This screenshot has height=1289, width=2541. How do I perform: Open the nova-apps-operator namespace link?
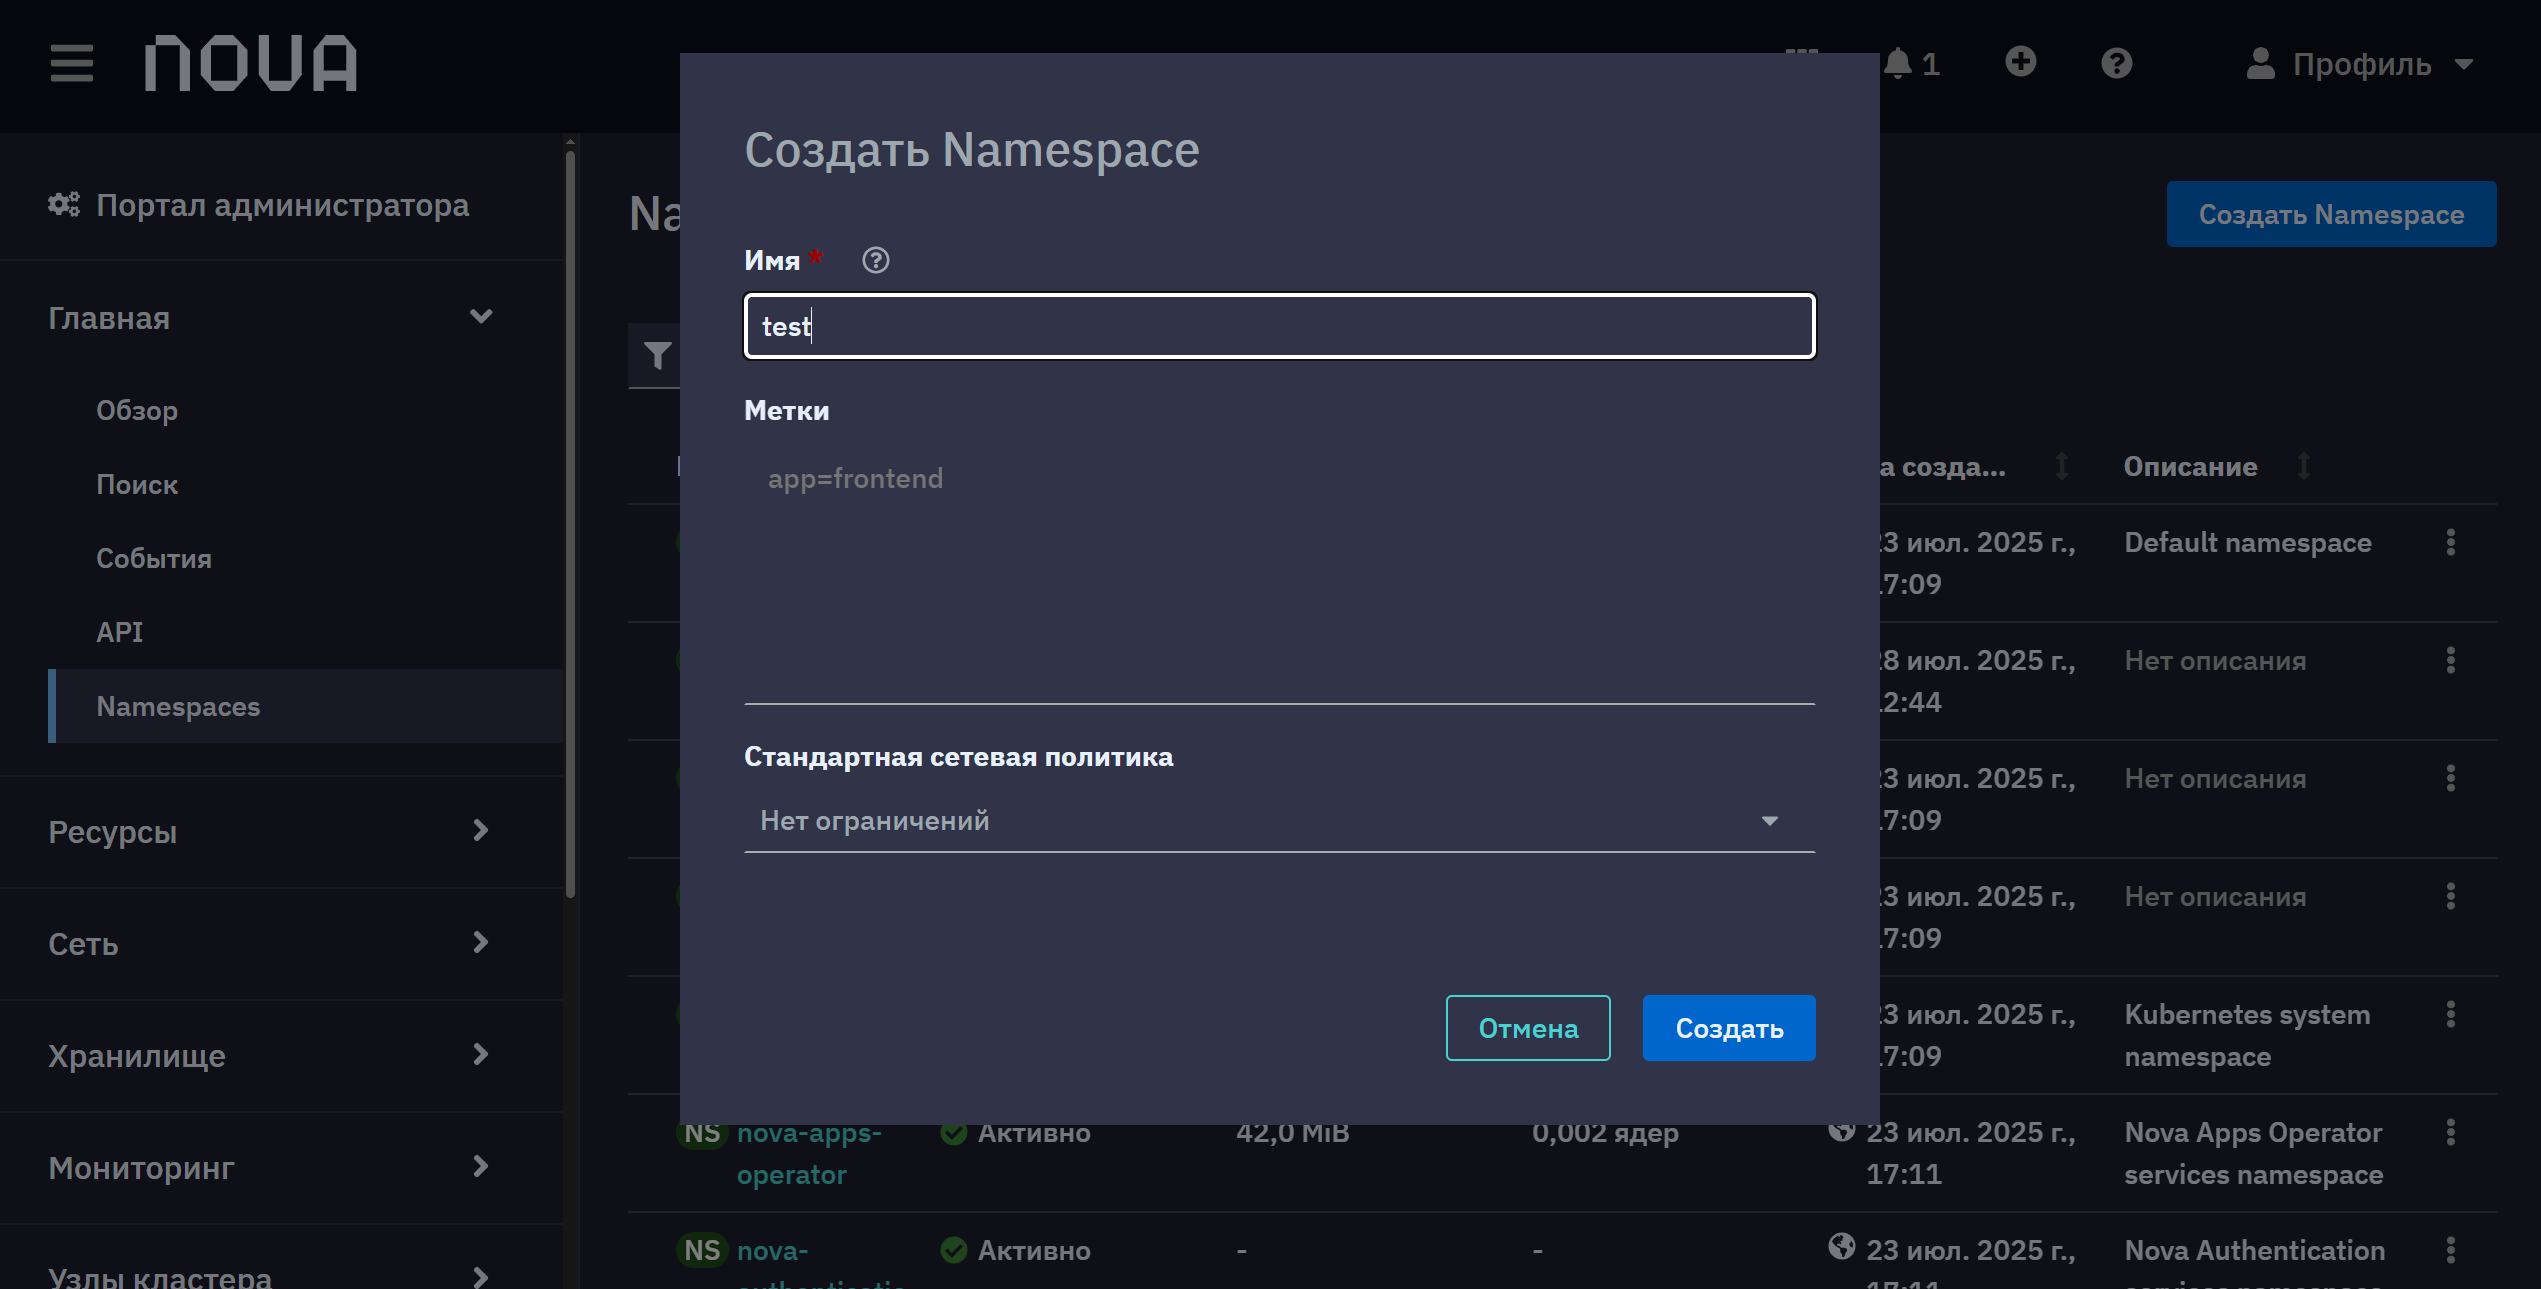coord(809,1154)
